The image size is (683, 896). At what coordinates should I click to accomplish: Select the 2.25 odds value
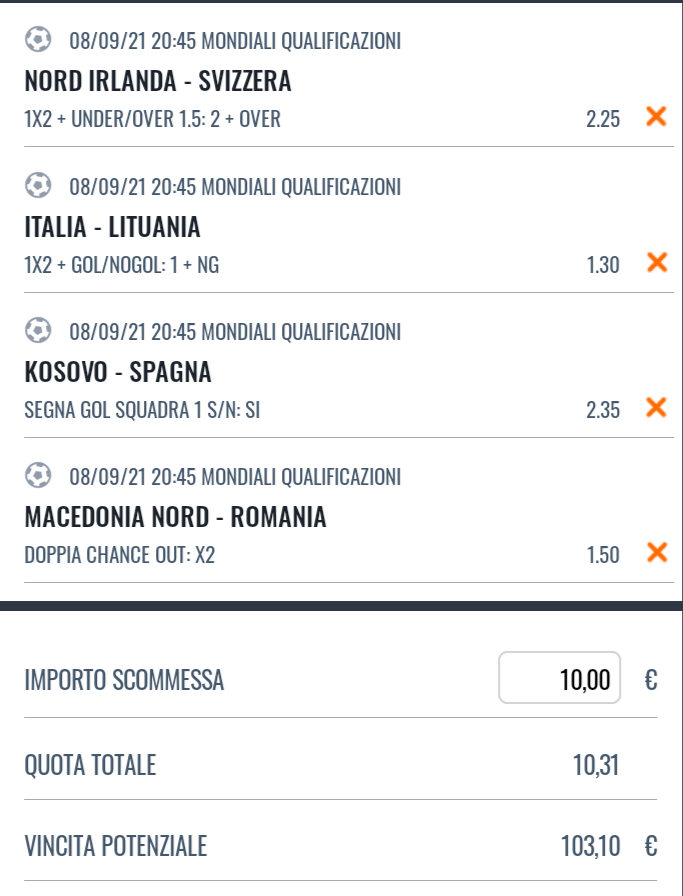coord(602,119)
